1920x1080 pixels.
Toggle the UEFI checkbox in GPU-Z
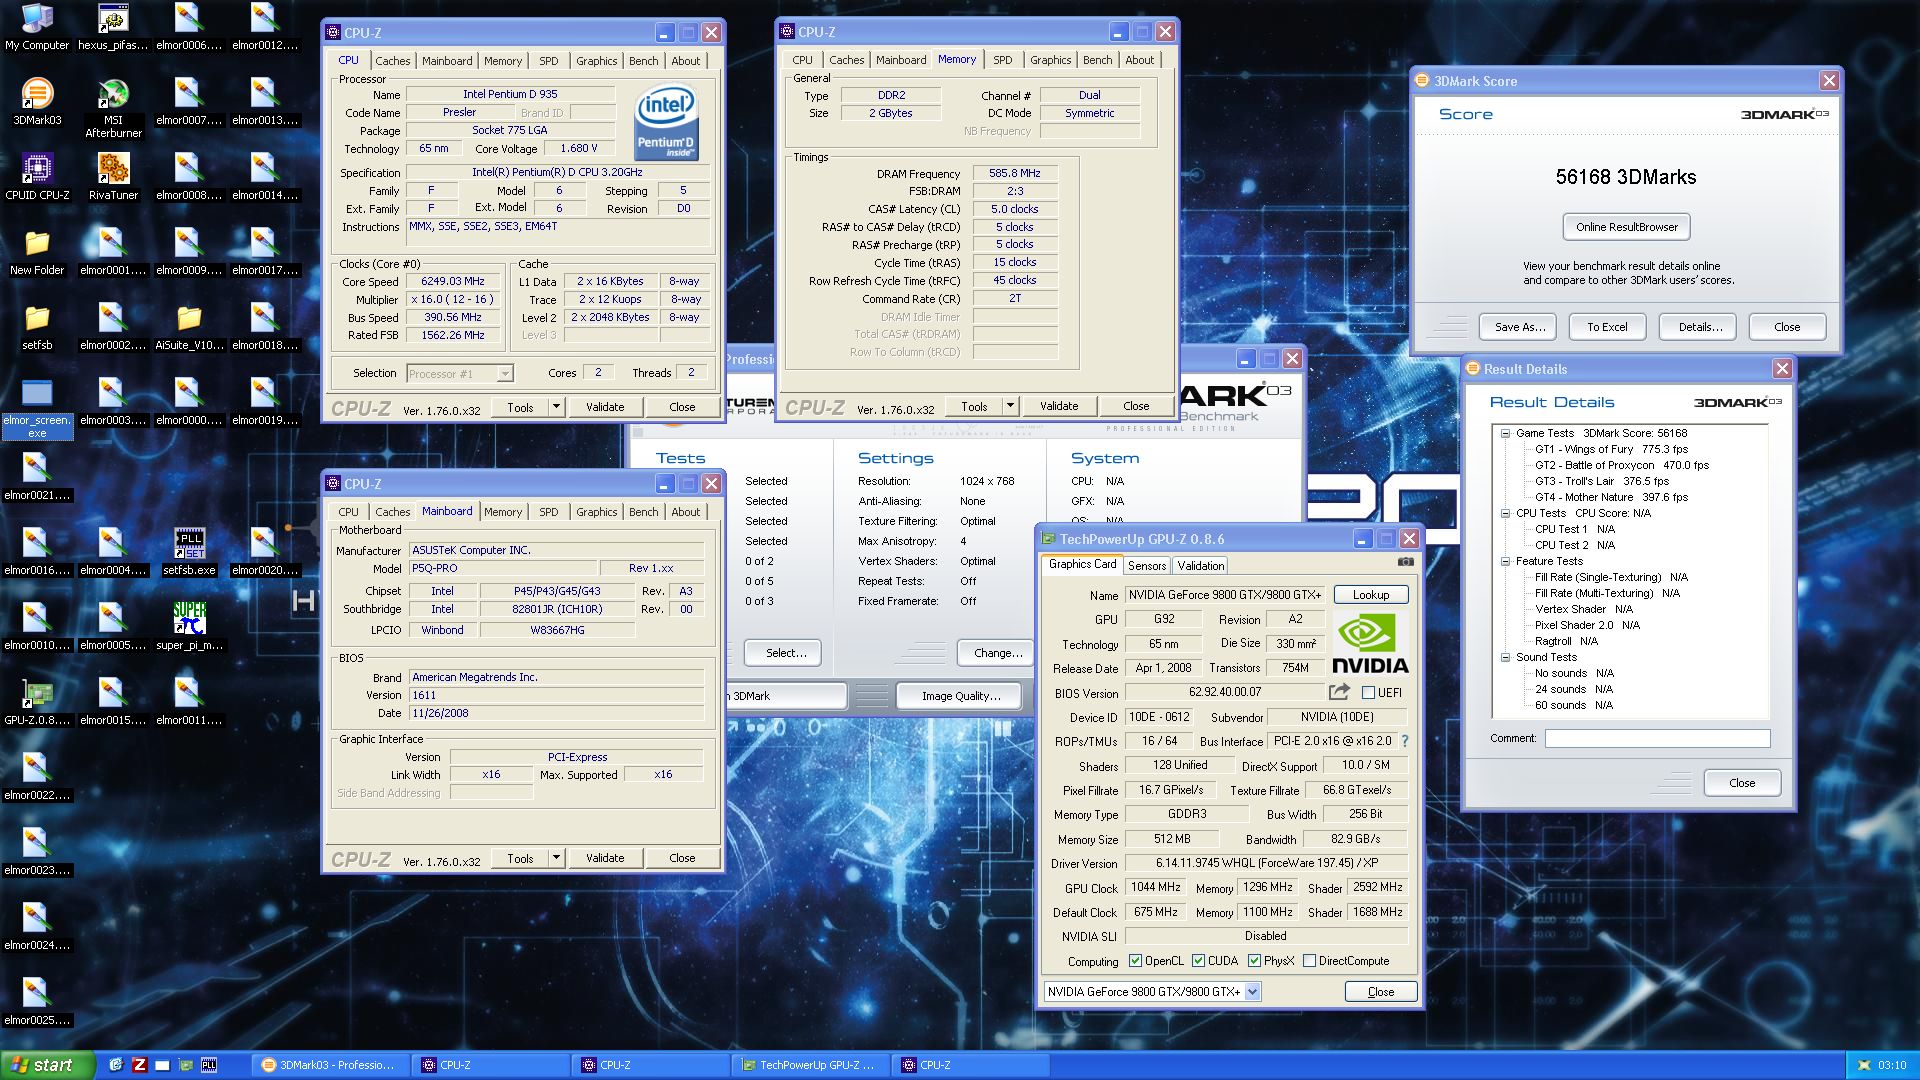coord(1368,692)
